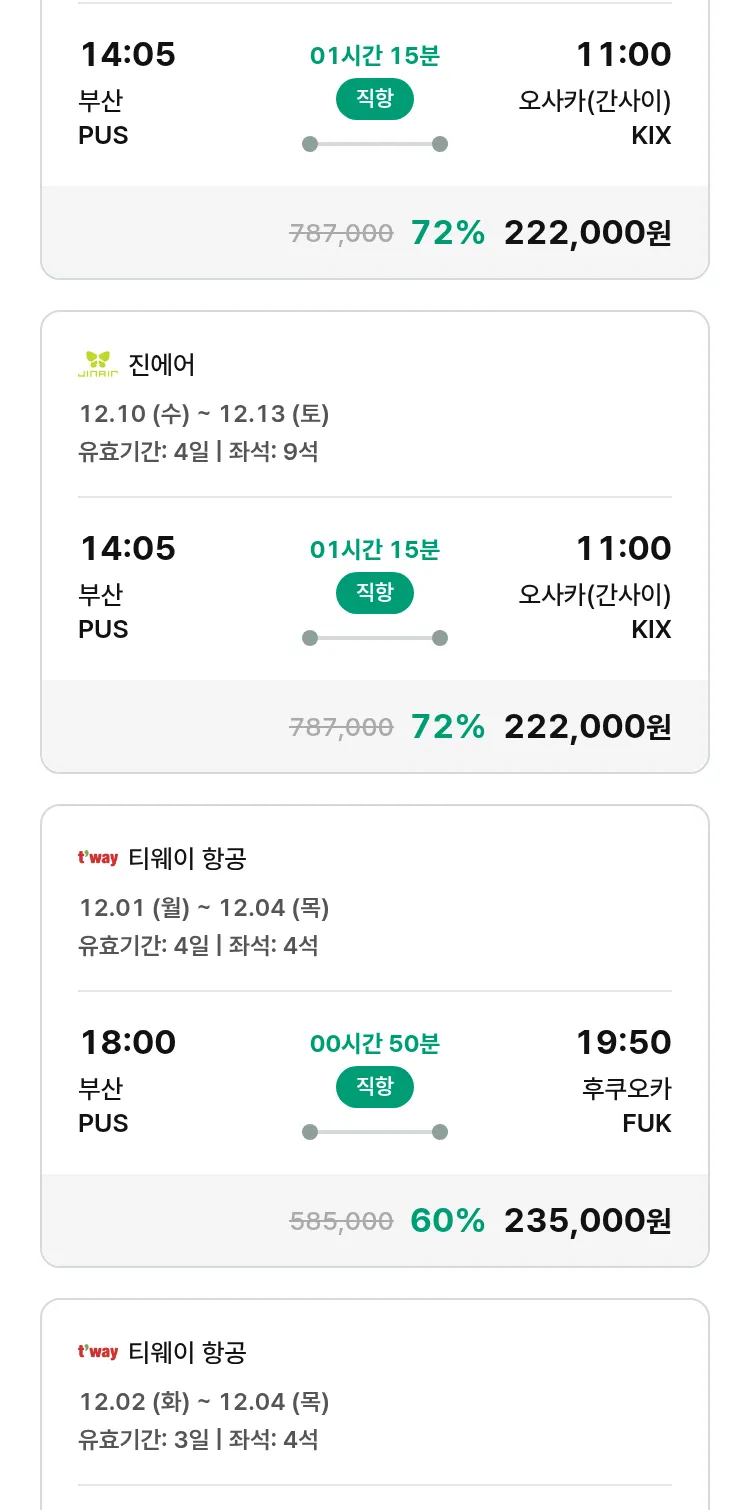The height and width of the screenshot is (1510, 750).
Task: Click t'way logo on the 12.02 card
Action: point(98,1352)
